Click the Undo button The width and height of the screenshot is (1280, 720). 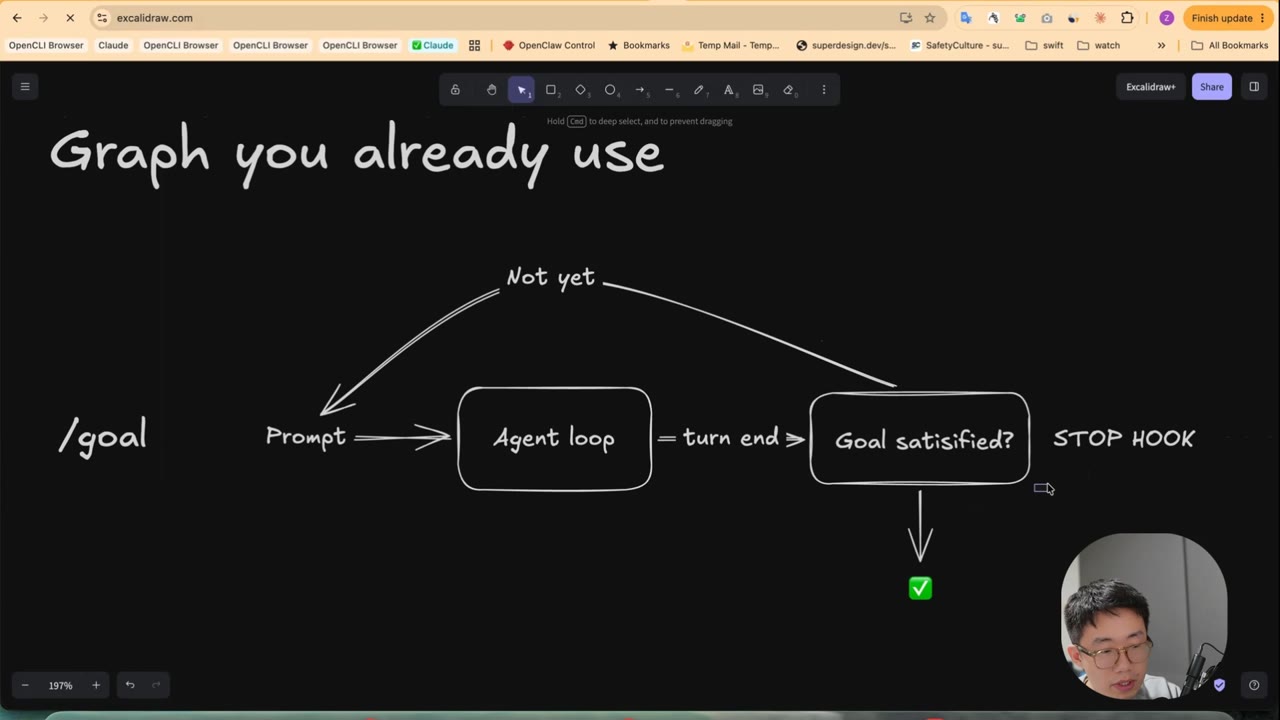(130, 685)
